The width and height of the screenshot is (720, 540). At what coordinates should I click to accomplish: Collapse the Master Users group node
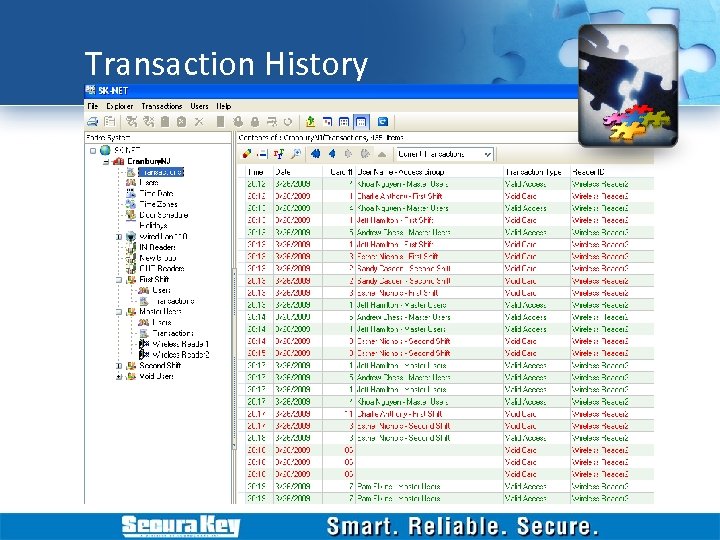point(118,312)
